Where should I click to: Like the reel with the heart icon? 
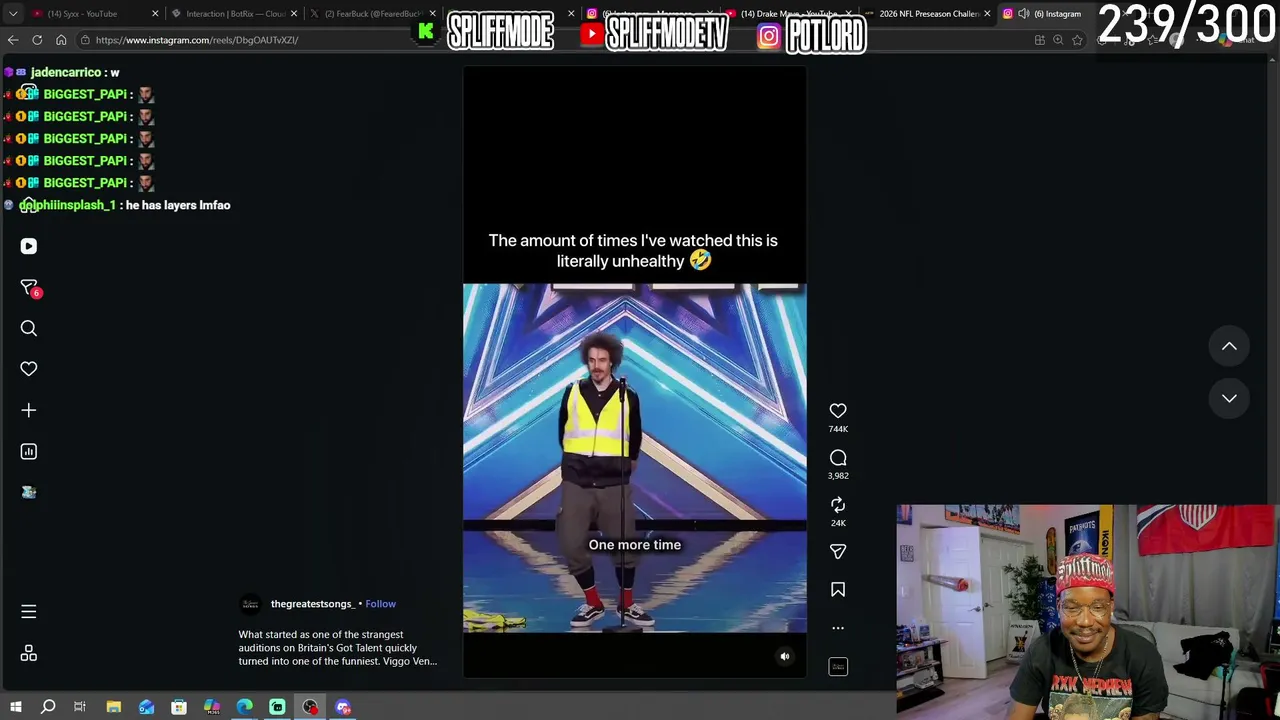pos(838,411)
